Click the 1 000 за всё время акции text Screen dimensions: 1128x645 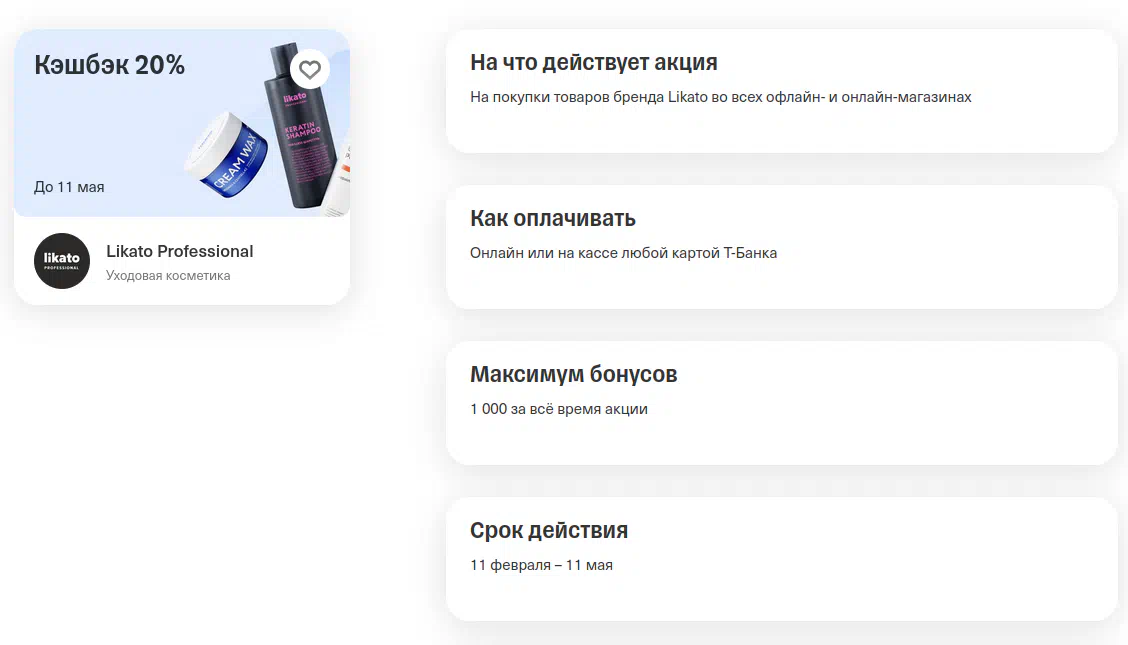559,409
